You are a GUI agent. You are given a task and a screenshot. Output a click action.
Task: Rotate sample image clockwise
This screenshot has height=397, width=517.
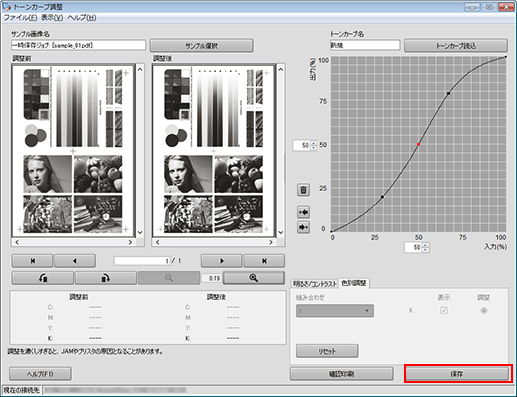[x=106, y=278]
